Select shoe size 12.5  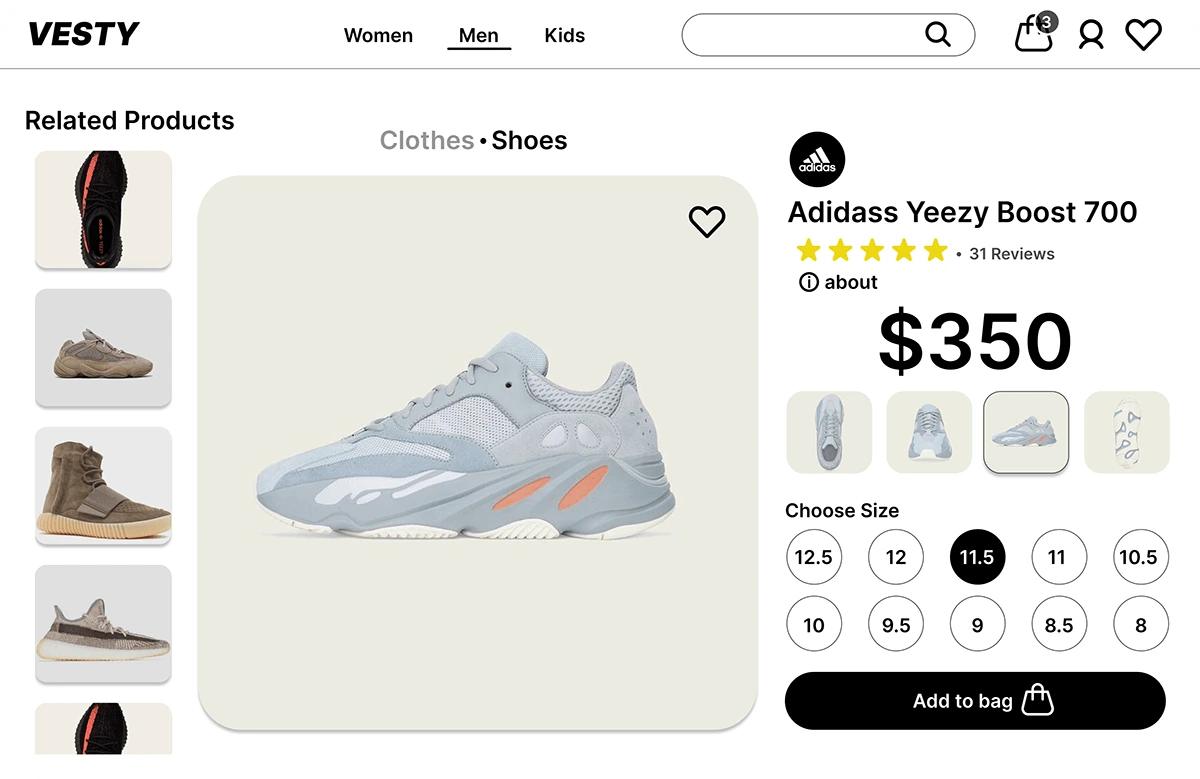814,557
